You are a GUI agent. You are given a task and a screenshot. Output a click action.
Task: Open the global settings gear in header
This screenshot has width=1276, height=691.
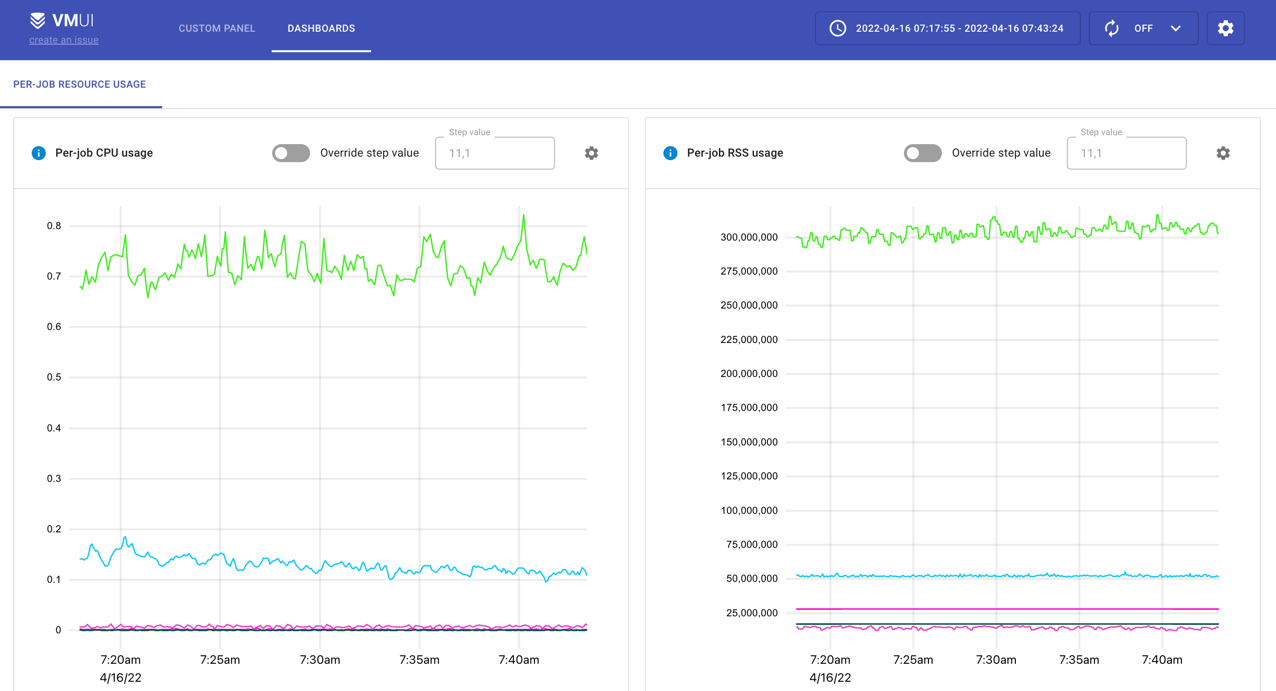coord(1225,28)
